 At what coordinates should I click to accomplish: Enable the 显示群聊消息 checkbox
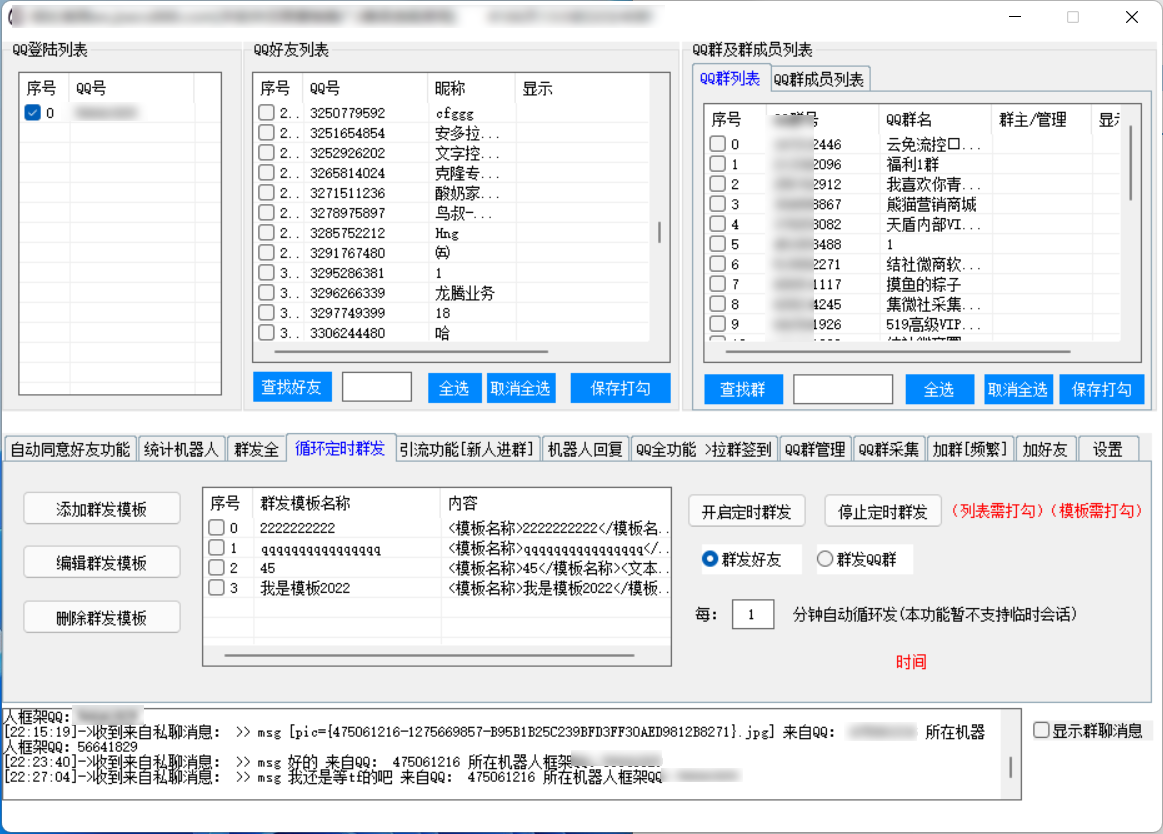click(x=1042, y=731)
